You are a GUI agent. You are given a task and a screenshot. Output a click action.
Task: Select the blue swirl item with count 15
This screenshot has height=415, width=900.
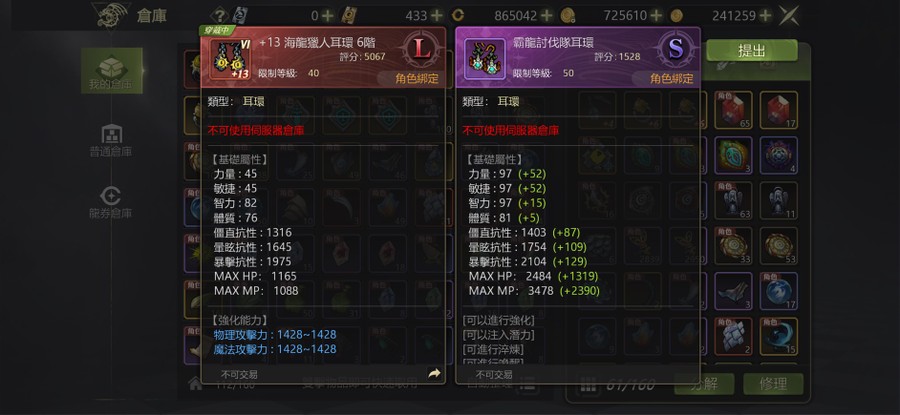(778, 336)
